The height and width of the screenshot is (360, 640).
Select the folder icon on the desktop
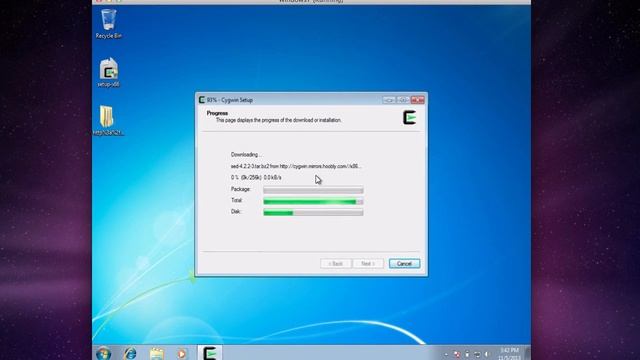point(108,120)
